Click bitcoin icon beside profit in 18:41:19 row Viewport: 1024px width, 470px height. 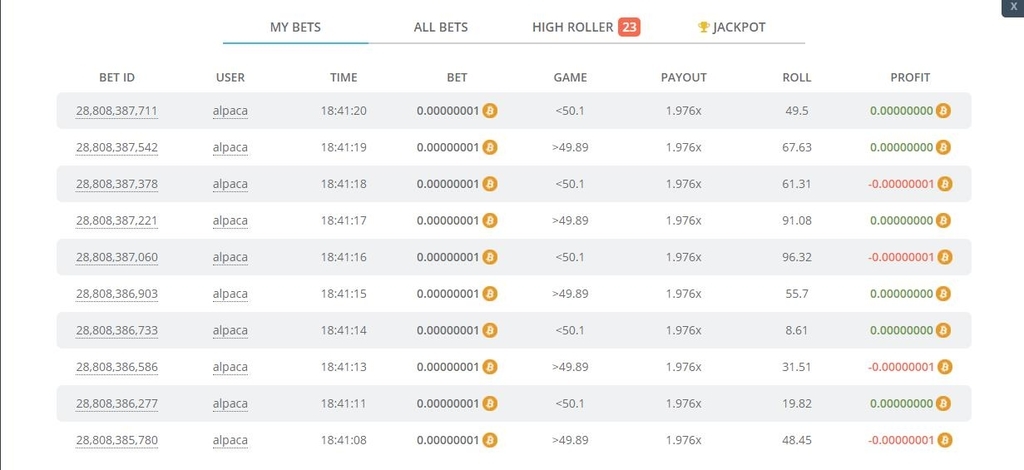click(943, 147)
